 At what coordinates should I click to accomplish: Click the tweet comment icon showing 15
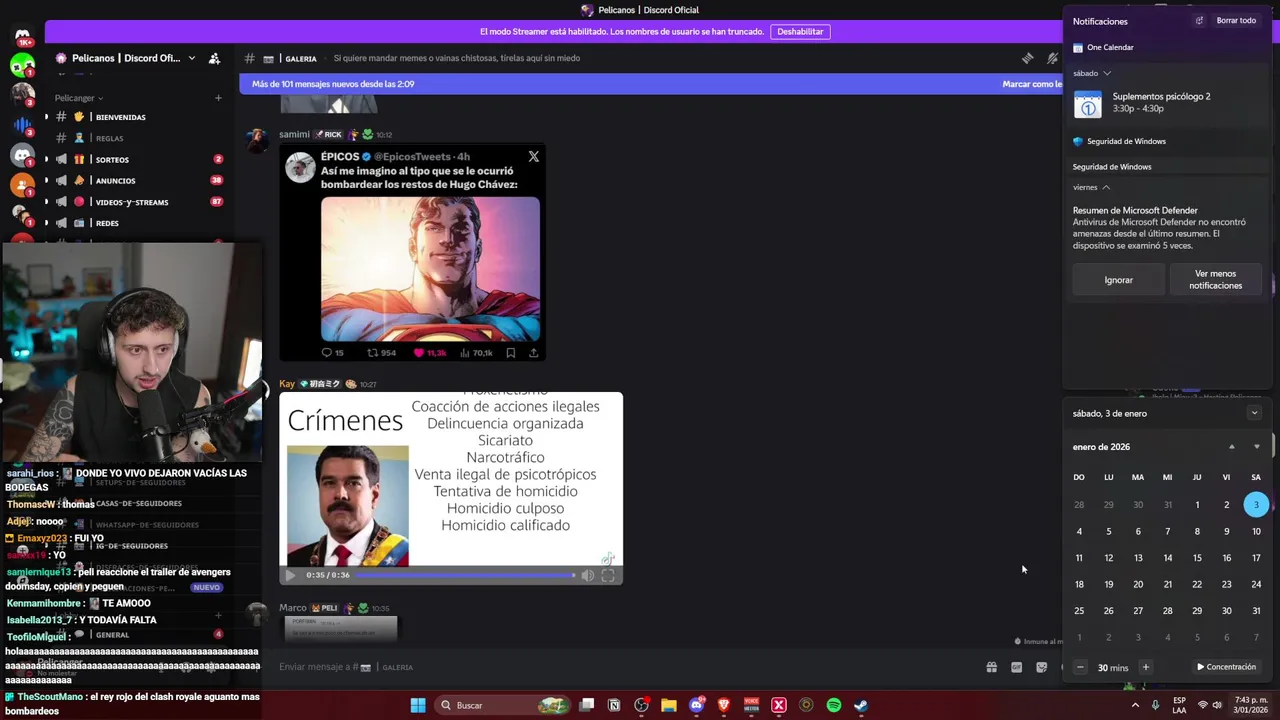pyautogui.click(x=326, y=352)
